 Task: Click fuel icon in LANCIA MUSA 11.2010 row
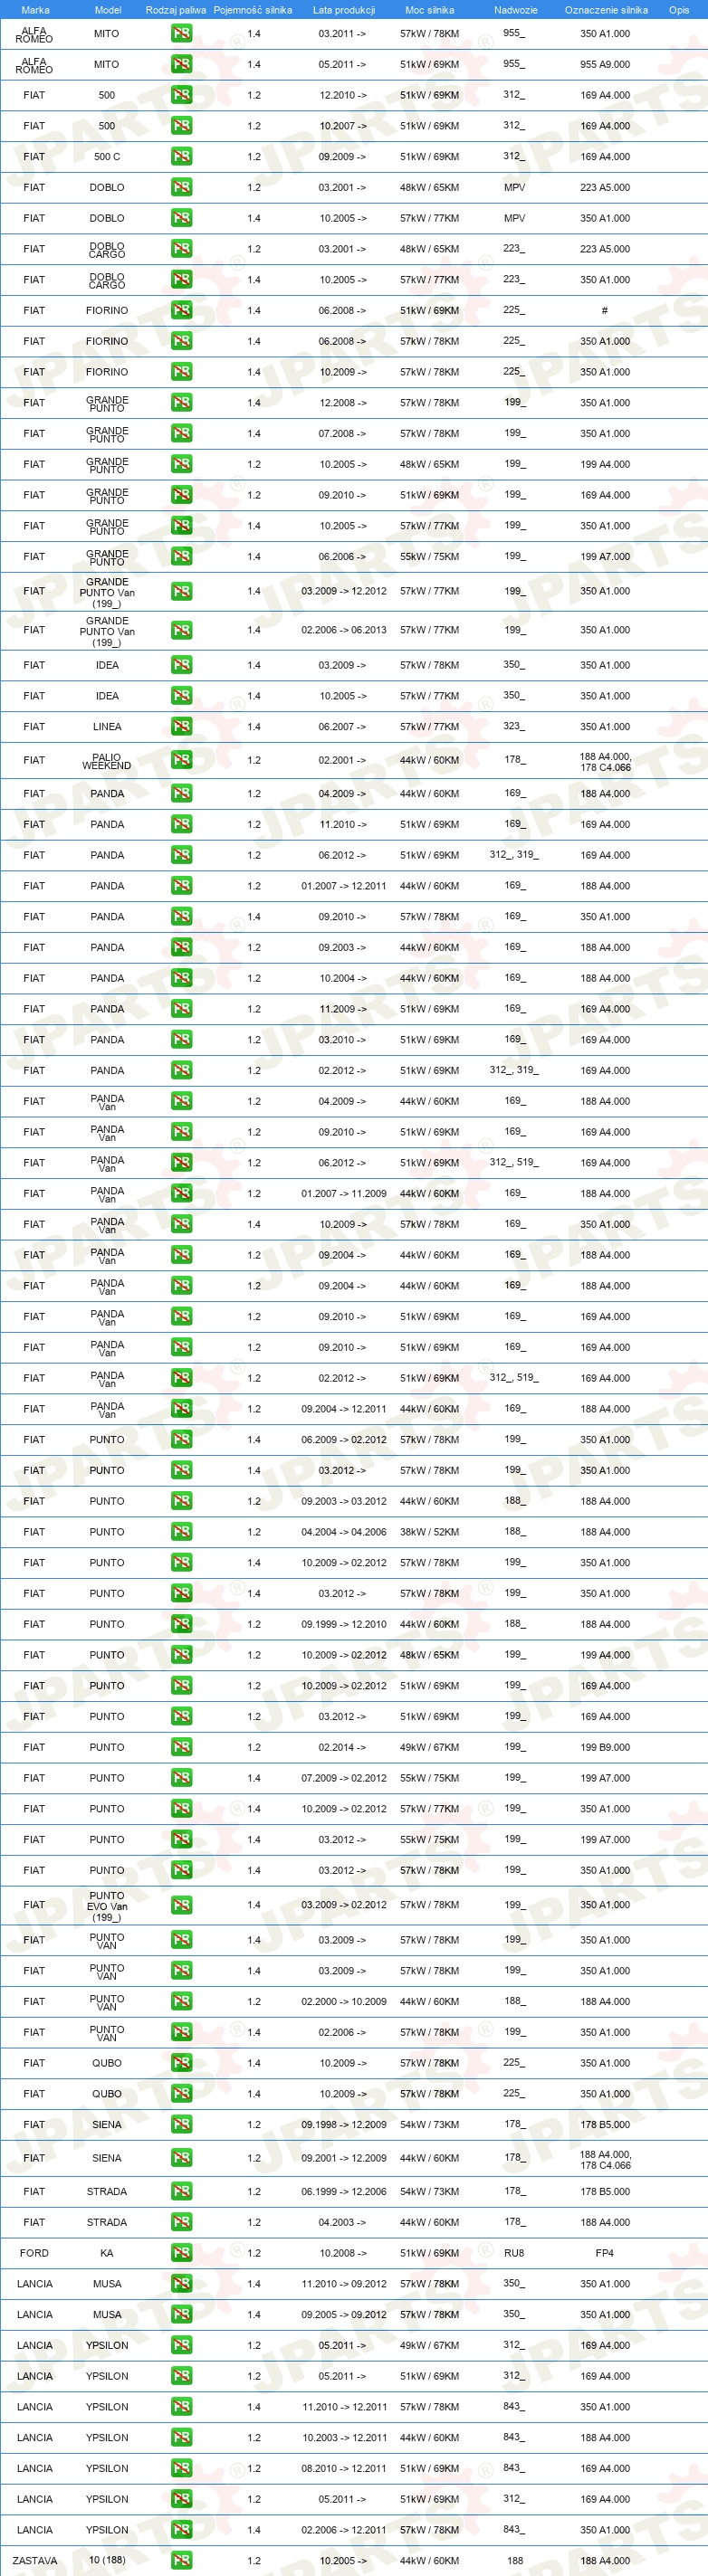pos(181,2284)
